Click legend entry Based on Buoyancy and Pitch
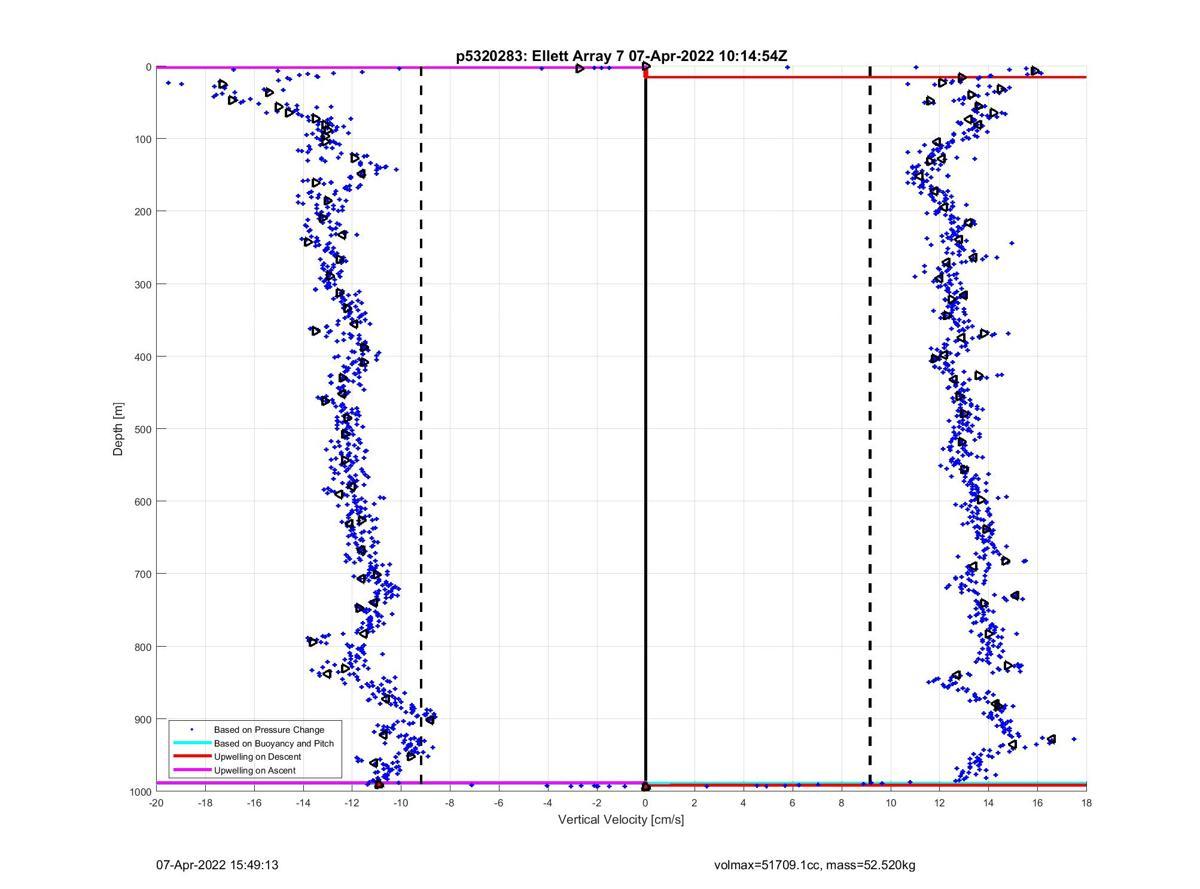The width and height of the screenshot is (1200, 889). point(274,743)
